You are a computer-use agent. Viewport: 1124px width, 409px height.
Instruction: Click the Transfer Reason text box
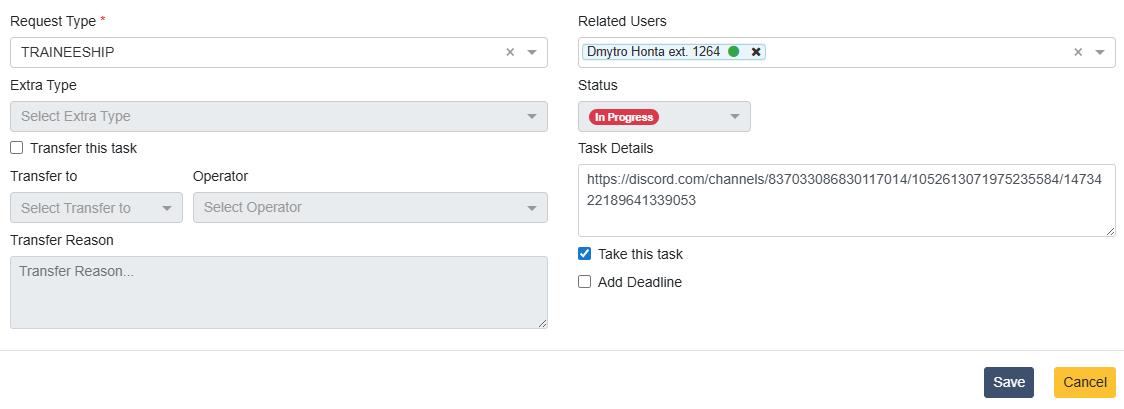[x=278, y=292]
